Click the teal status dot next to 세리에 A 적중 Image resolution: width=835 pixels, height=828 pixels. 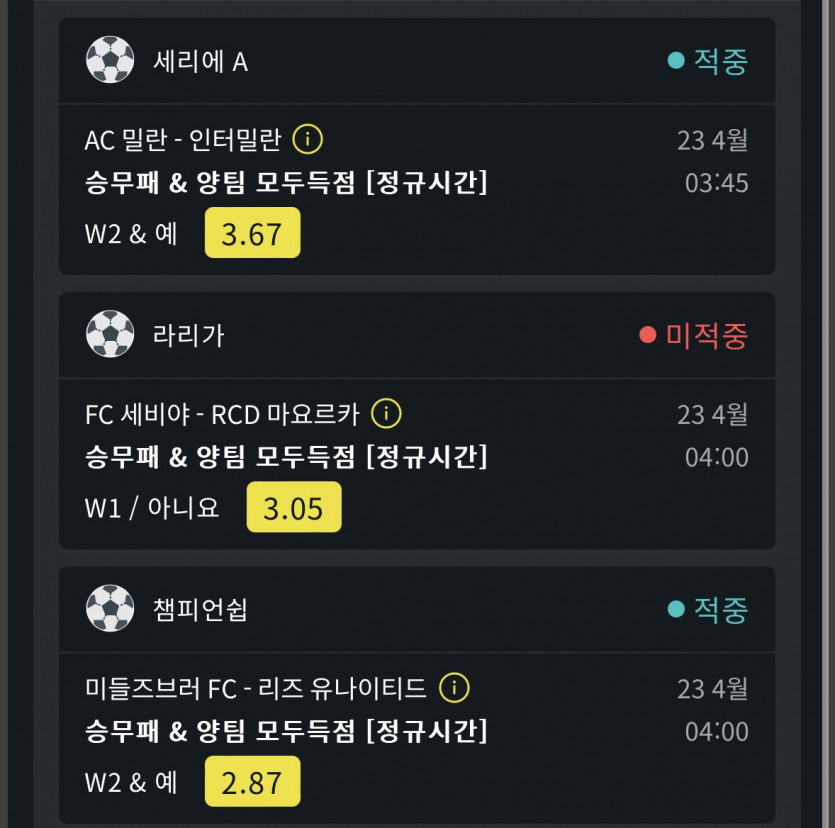[676, 61]
